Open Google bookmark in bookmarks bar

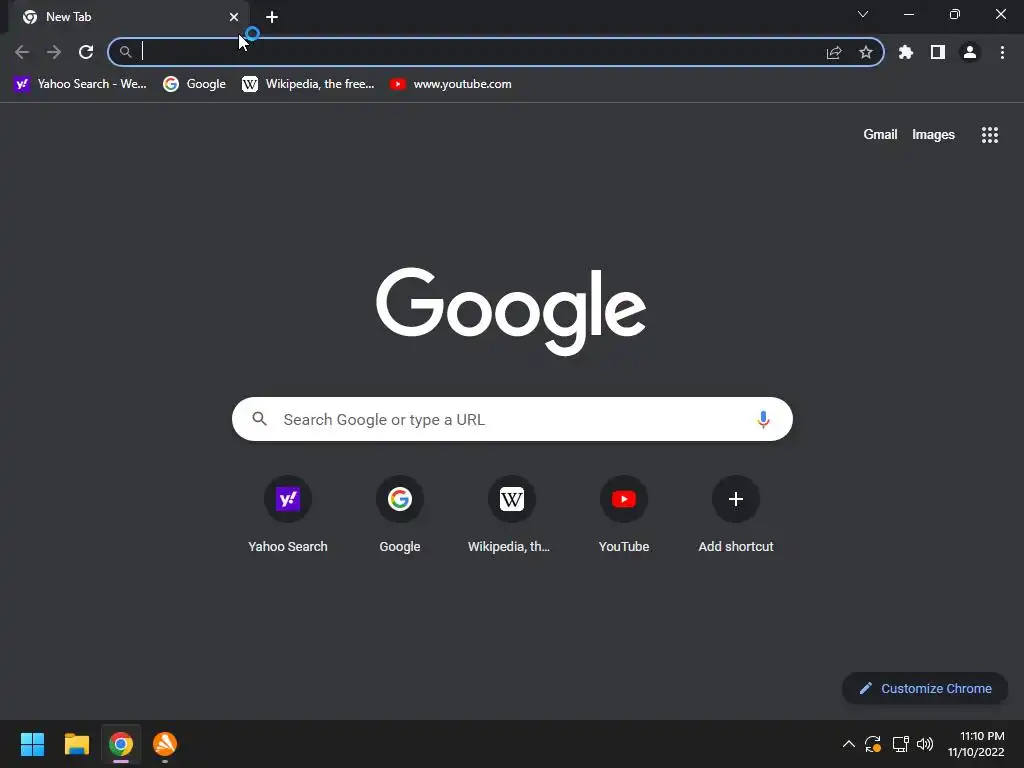coord(195,84)
